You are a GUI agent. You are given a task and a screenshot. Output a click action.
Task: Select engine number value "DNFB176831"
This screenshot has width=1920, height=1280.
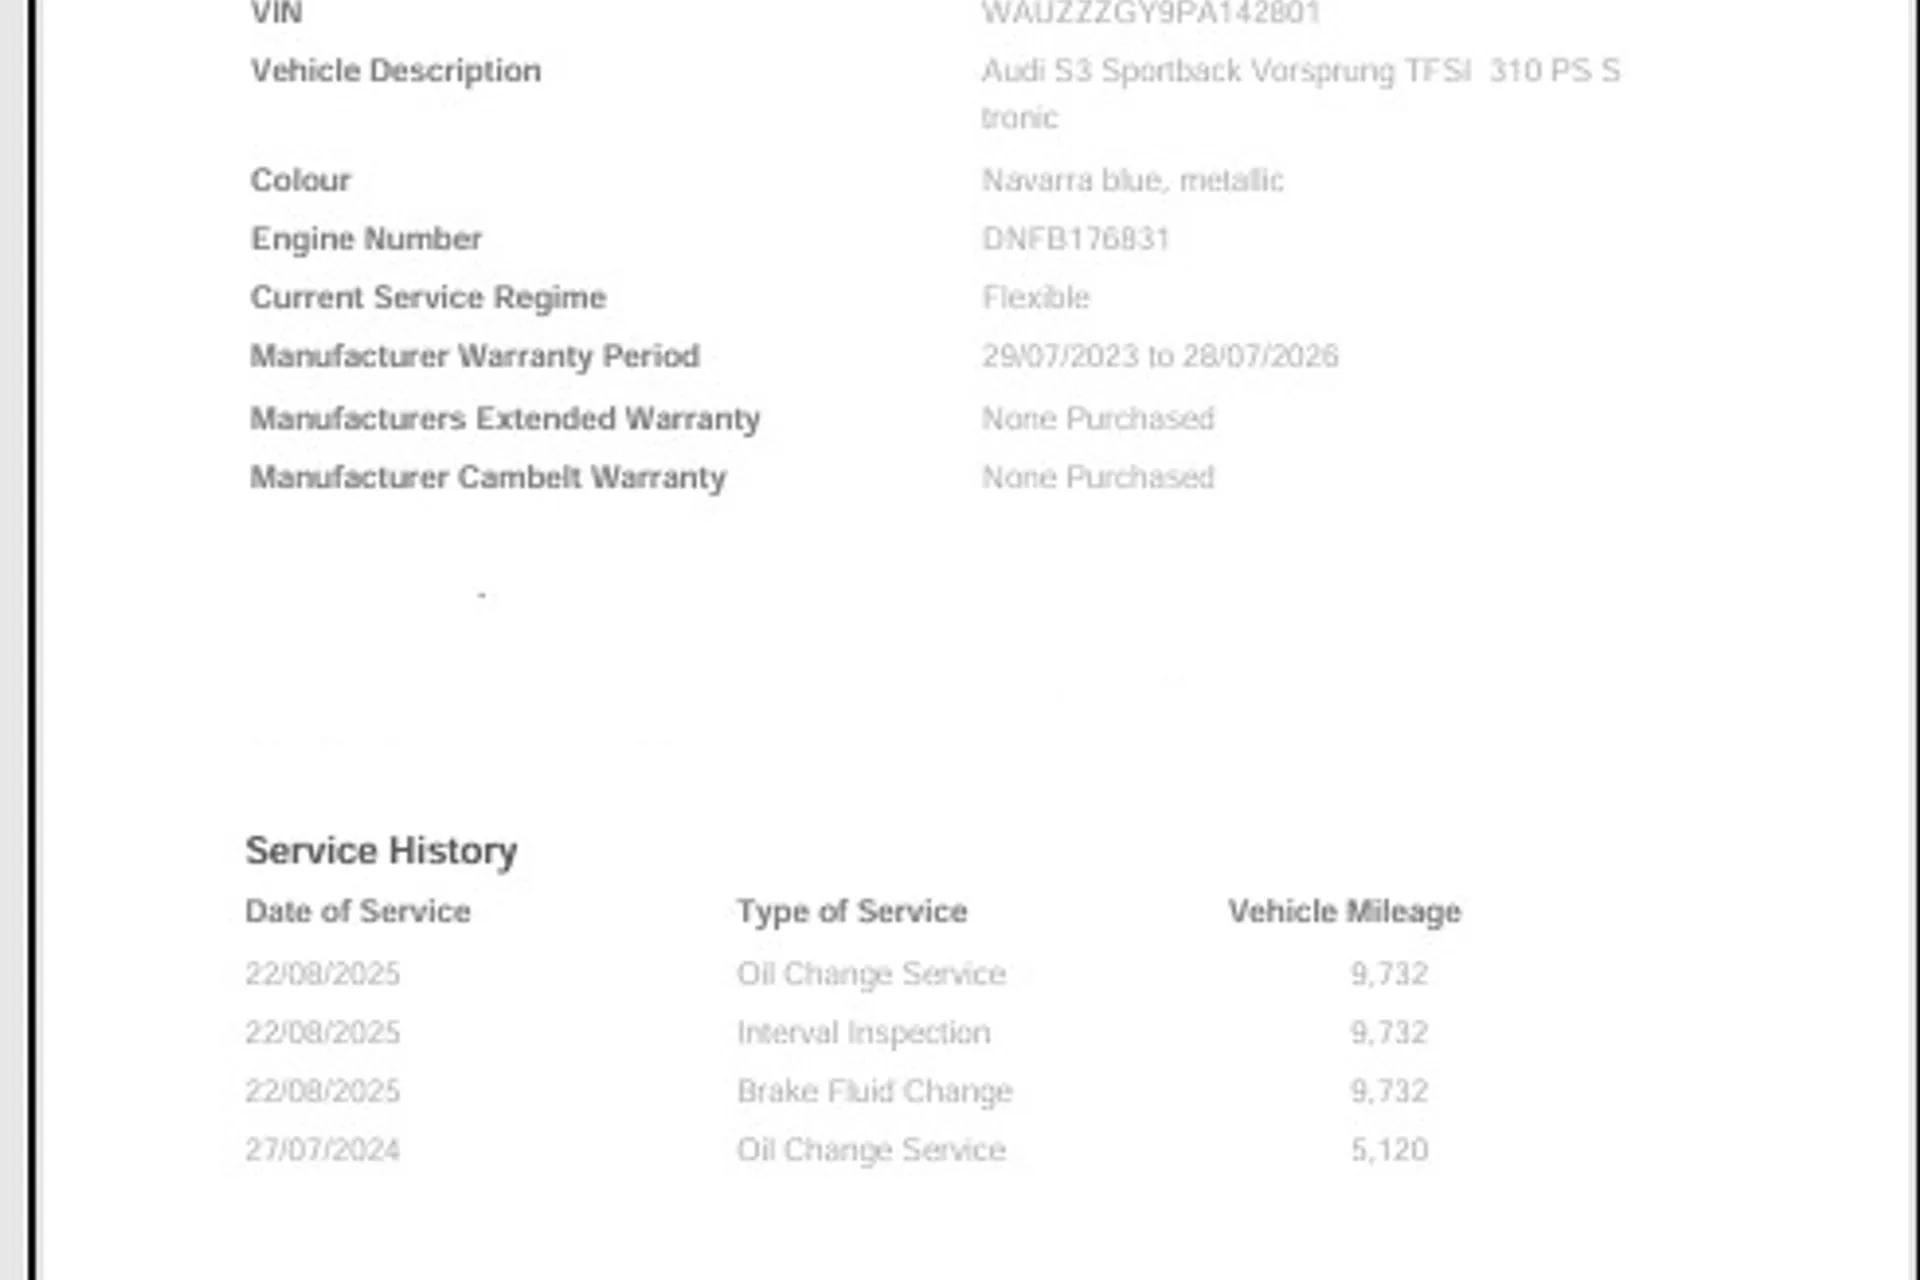point(1076,239)
